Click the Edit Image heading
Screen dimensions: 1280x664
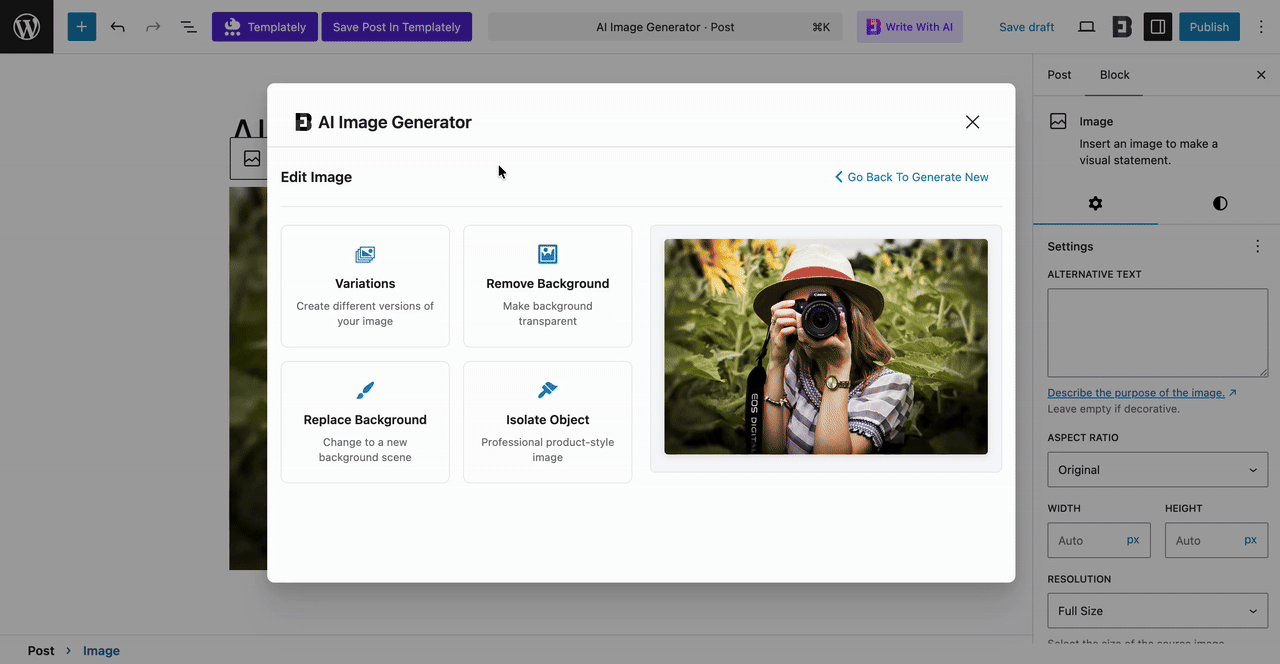click(316, 177)
